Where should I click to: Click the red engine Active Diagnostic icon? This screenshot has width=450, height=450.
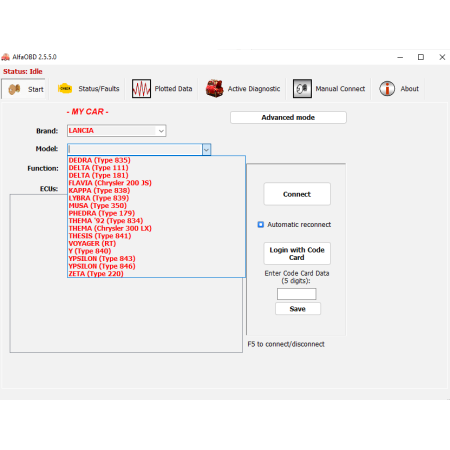tap(215, 89)
